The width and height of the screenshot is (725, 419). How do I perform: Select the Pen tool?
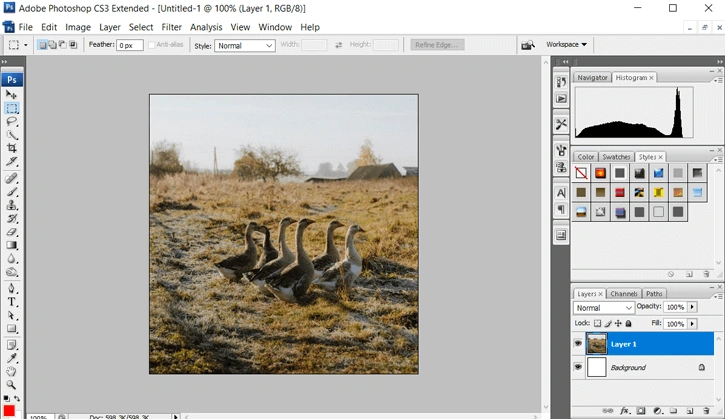12,289
